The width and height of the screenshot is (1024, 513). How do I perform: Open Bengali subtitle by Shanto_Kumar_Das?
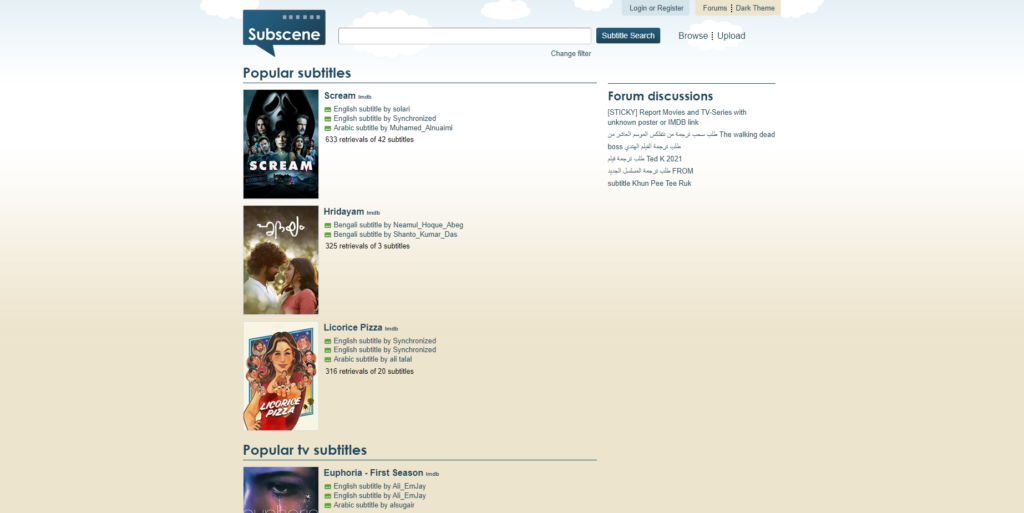(x=395, y=234)
